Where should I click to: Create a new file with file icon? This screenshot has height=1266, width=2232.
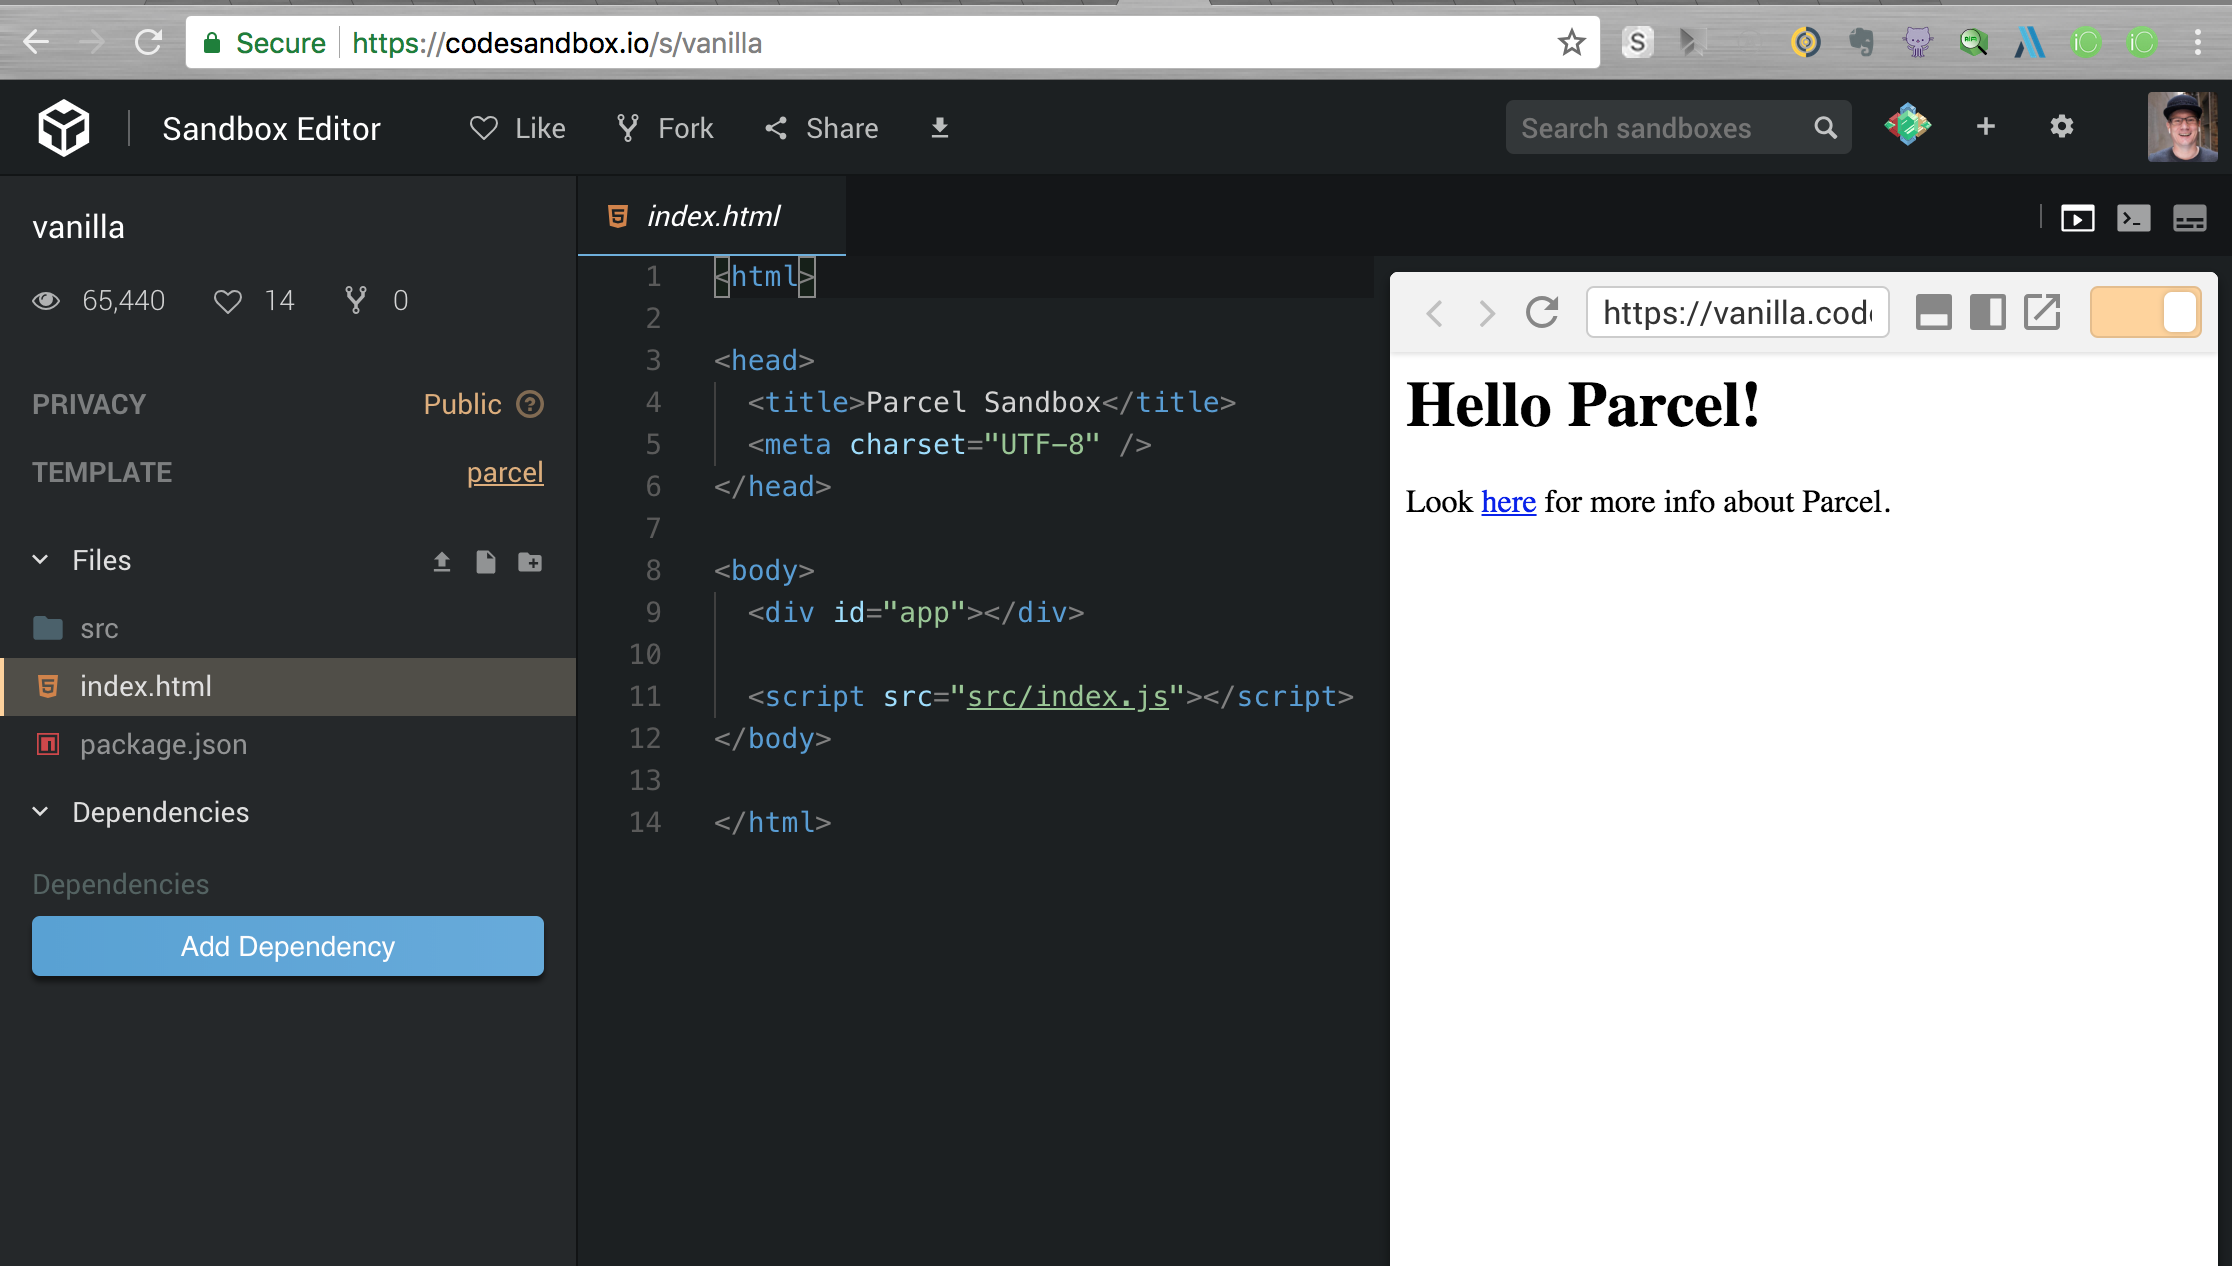[x=486, y=562]
